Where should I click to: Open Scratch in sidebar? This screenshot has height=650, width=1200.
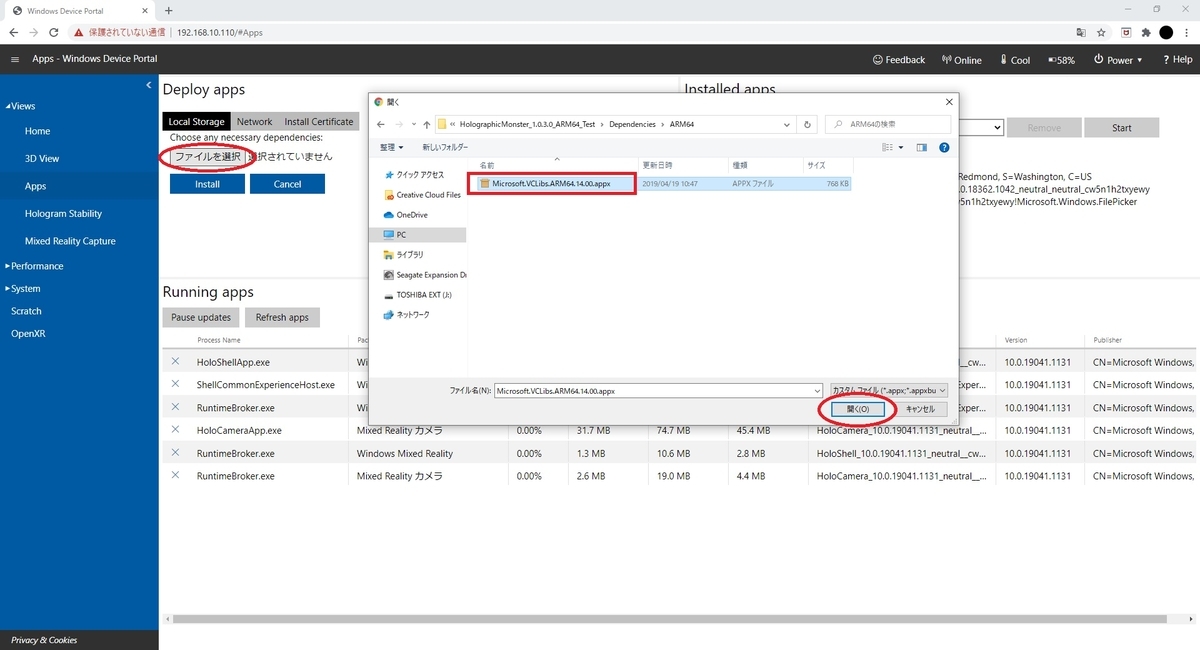[x=26, y=311]
